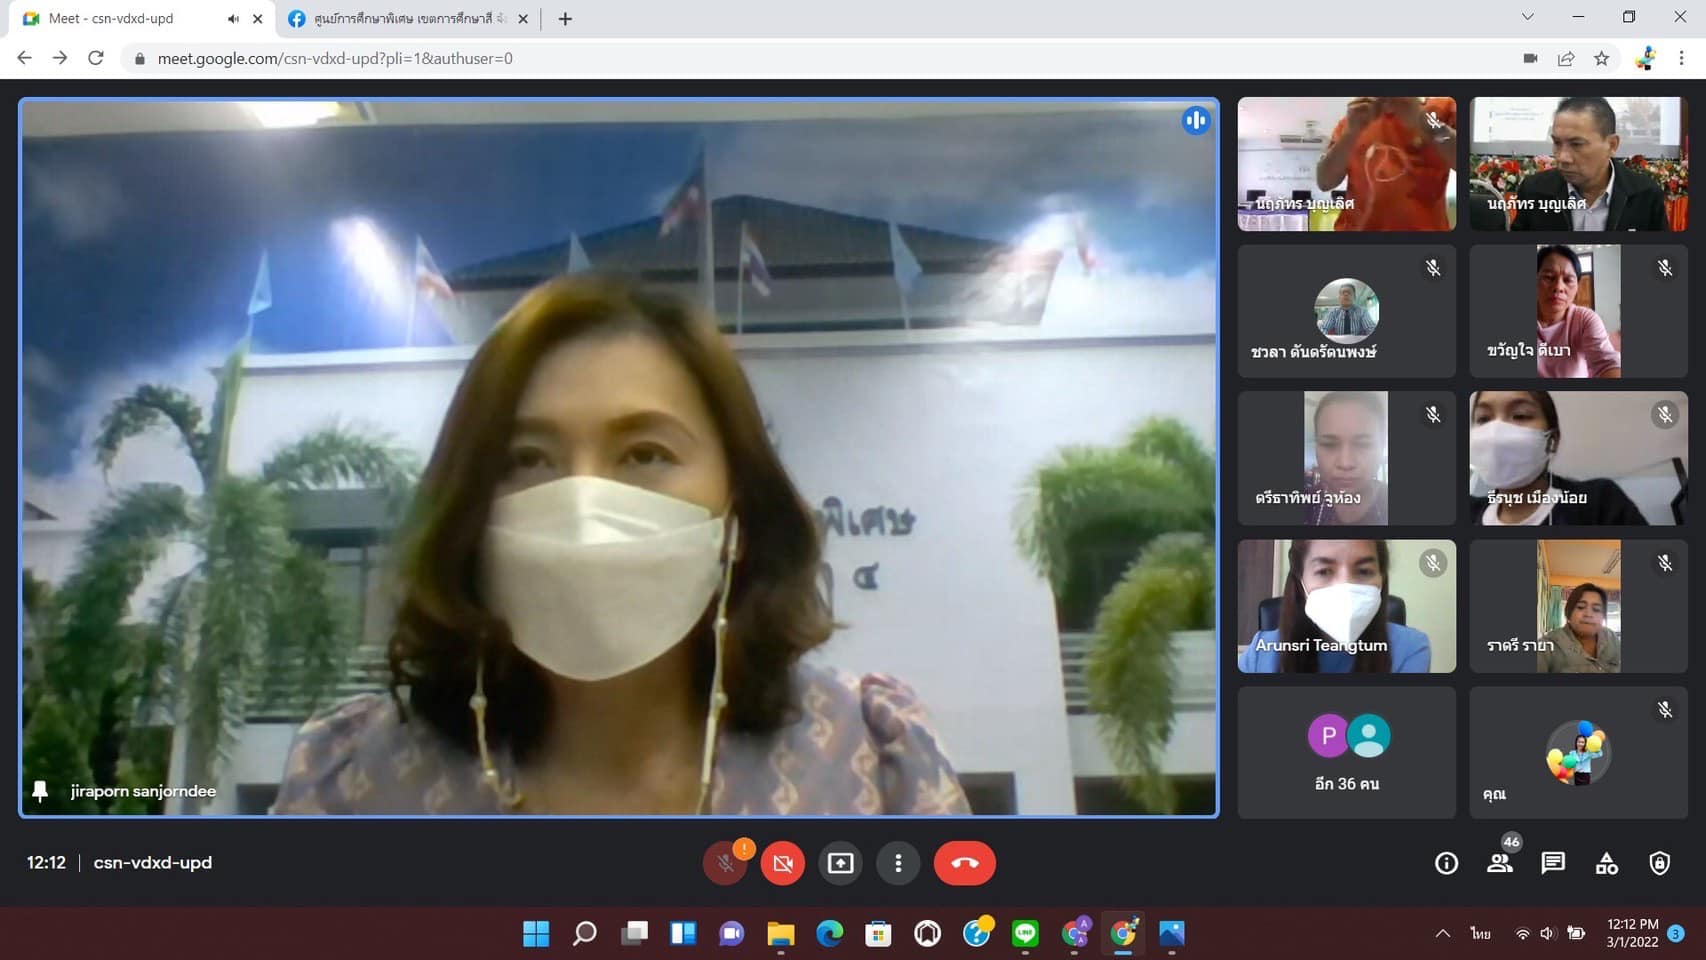Open Microsoft Edge from taskbar
The width and height of the screenshot is (1706, 960).
pyautogui.click(x=829, y=933)
